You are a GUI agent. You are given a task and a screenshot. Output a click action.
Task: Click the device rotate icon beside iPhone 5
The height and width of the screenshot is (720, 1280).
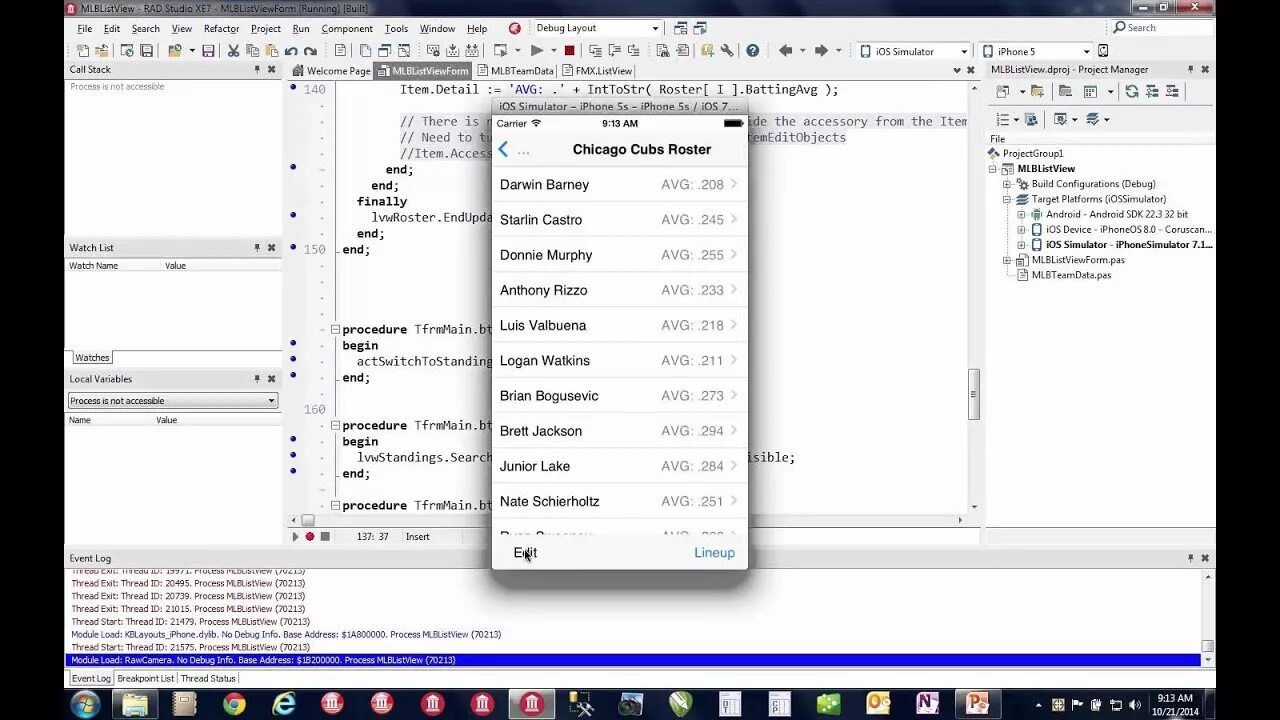pyautogui.click(x=1103, y=50)
